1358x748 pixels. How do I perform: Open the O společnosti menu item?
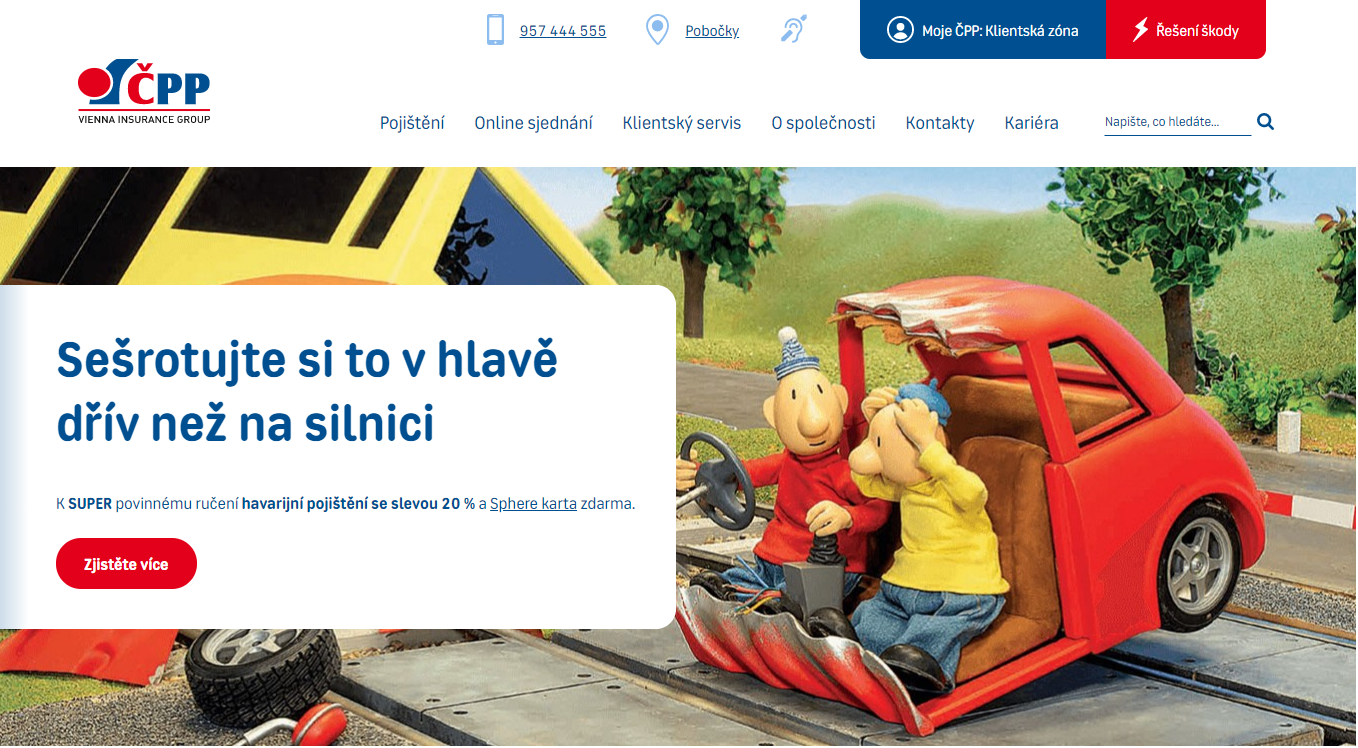click(823, 123)
